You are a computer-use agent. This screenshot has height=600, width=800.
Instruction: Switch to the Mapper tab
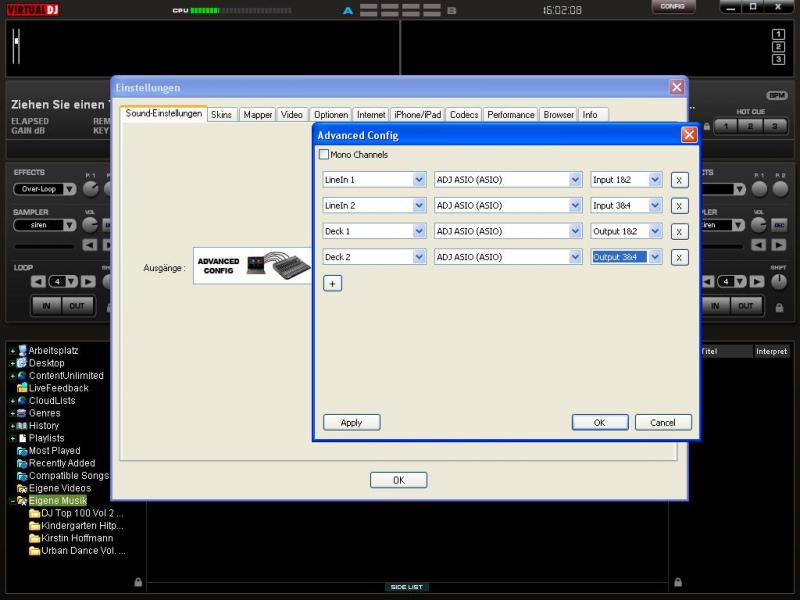(258, 115)
